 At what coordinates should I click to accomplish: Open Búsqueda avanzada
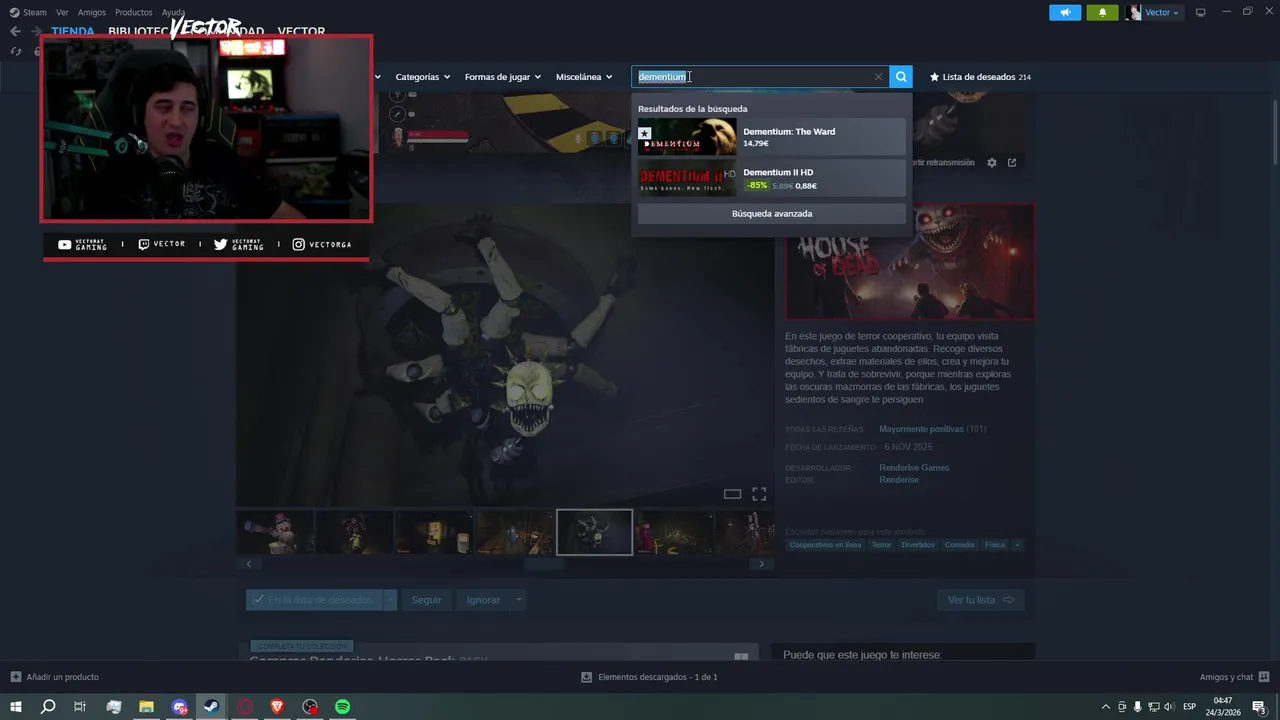click(x=772, y=214)
